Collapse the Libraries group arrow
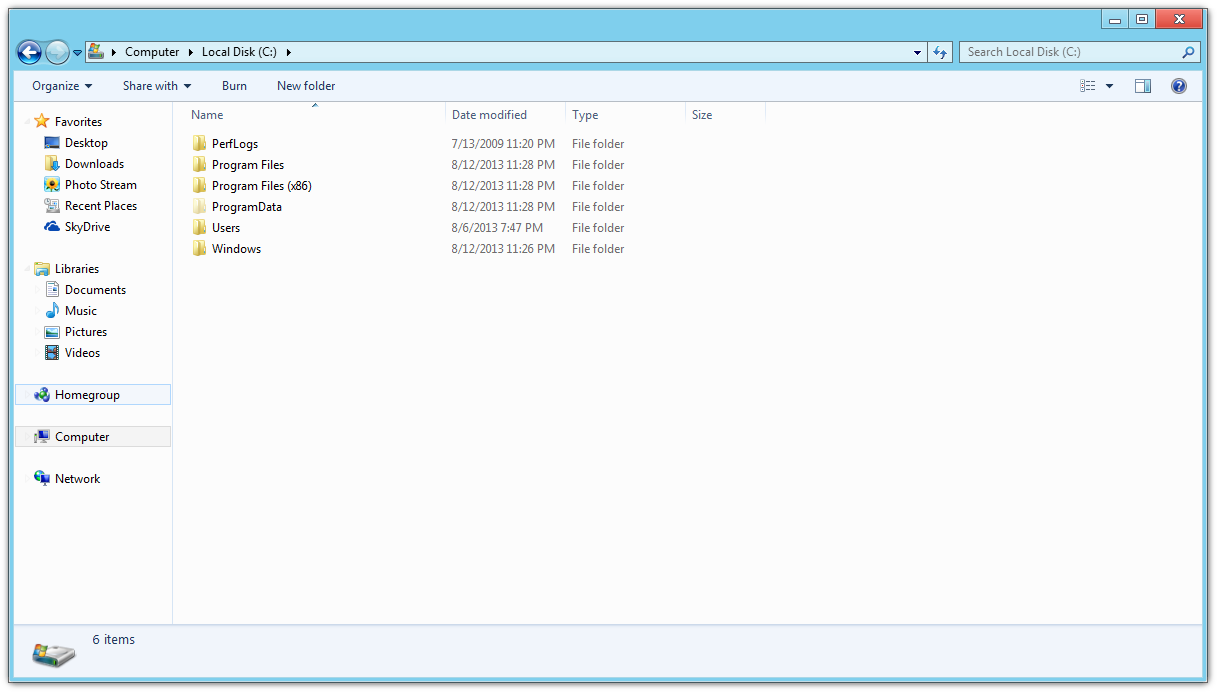 pos(25,269)
